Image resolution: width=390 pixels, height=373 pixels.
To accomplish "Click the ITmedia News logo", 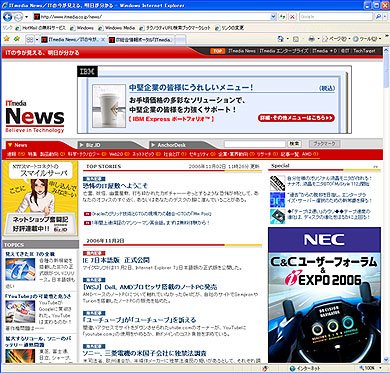I will tap(35, 116).
